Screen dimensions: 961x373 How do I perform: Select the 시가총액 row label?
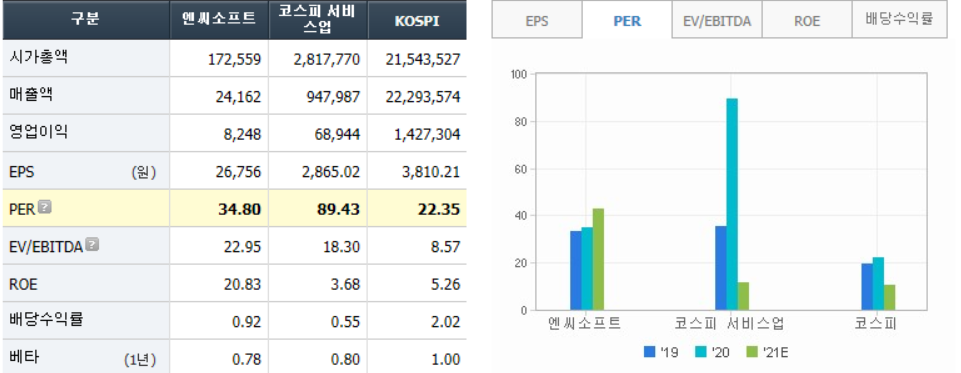tap(39, 58)
